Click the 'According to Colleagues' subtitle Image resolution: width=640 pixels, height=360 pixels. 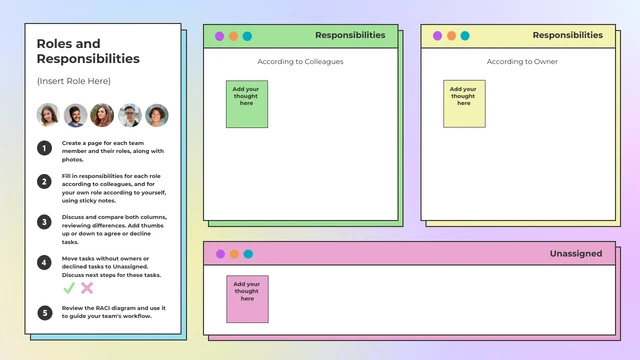pyautogui.click(x=300, y=62)
